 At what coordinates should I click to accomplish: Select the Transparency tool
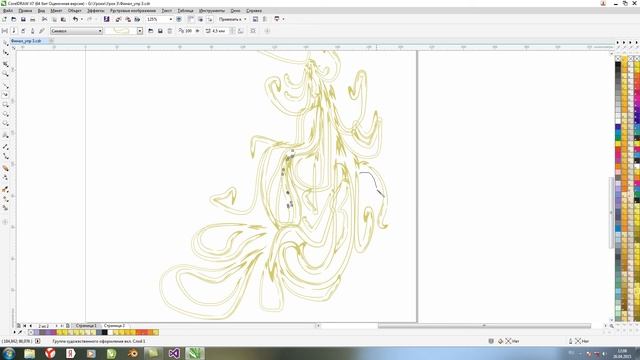click(x=5, y=178)
